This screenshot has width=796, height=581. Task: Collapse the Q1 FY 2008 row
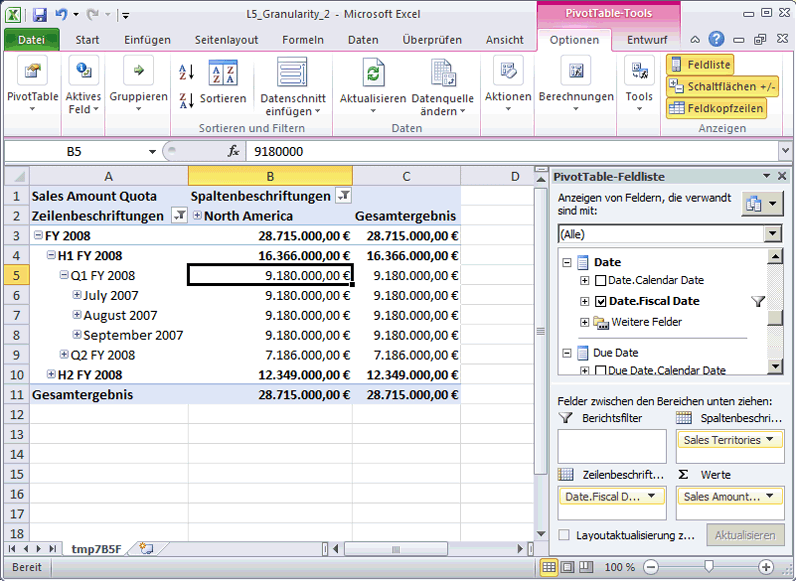(x=63, y=275)
